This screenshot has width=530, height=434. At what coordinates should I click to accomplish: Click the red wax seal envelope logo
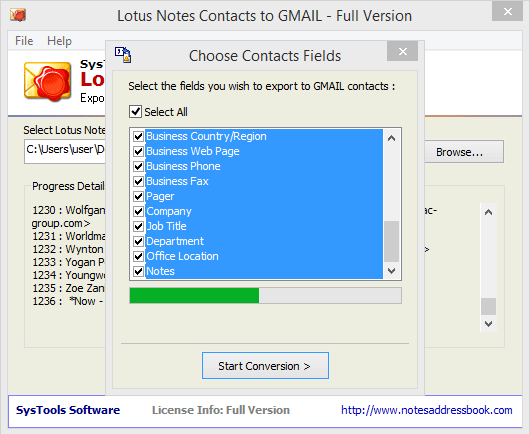tap(47, 81)
